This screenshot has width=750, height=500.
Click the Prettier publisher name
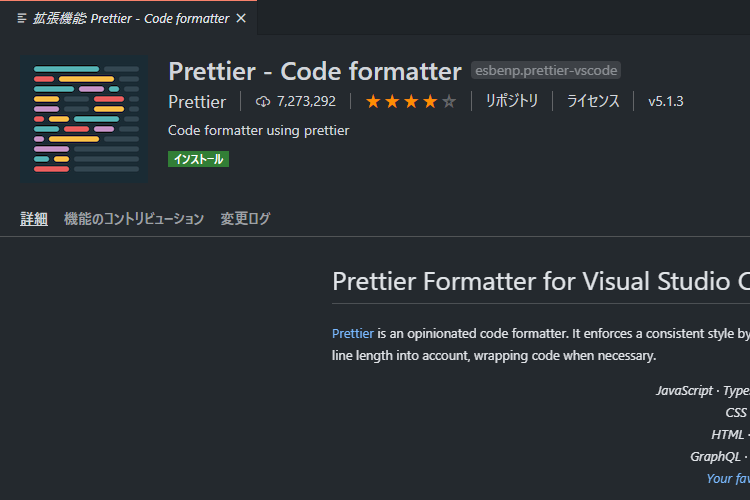pos(197,101)
